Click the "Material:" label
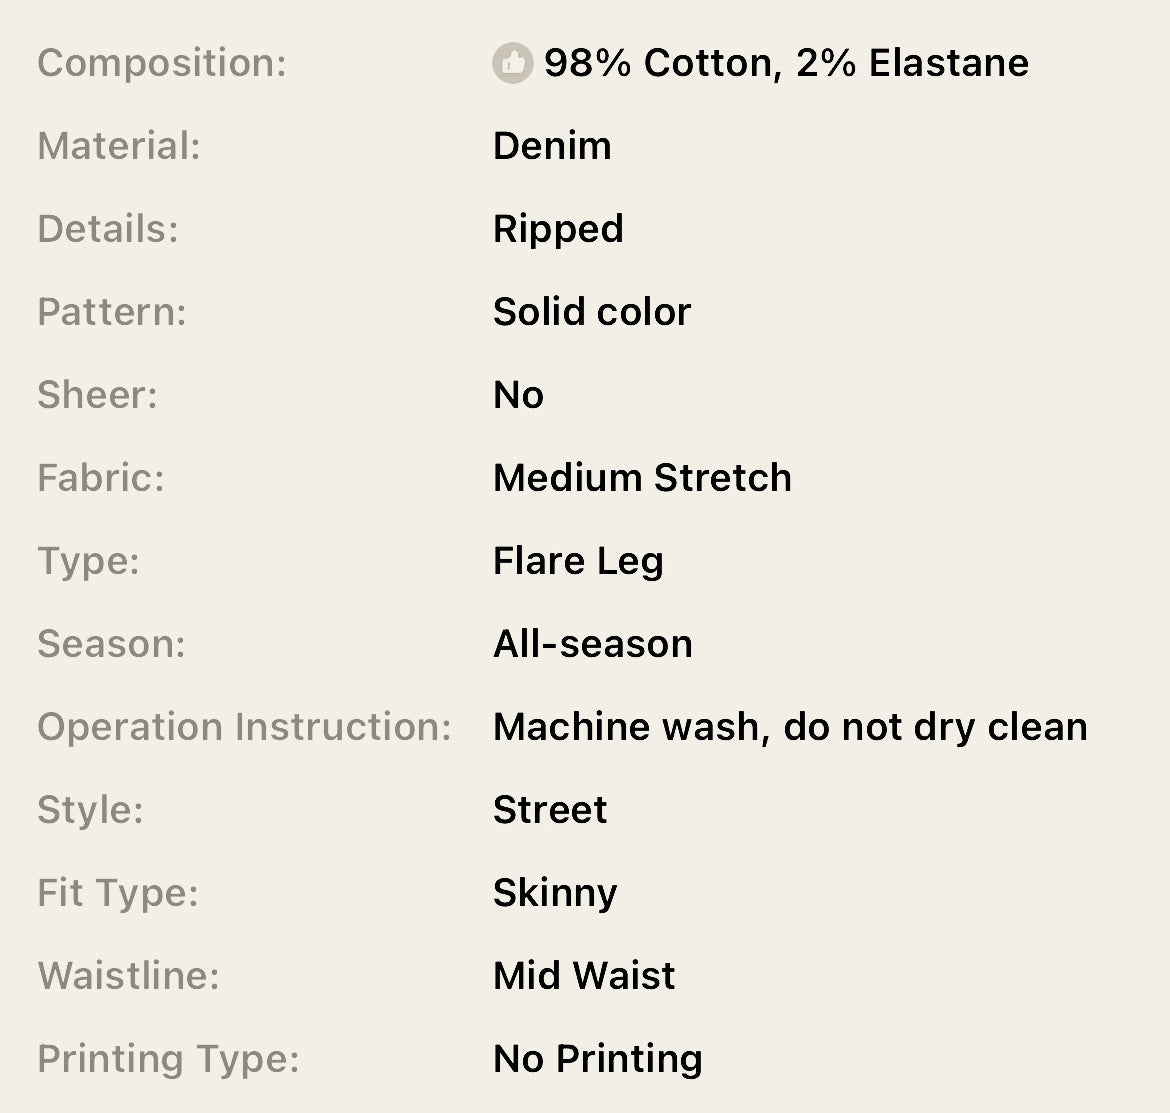Image resolution: width=1170 pixels, height=1113 pixels. [x=119, y=146]
